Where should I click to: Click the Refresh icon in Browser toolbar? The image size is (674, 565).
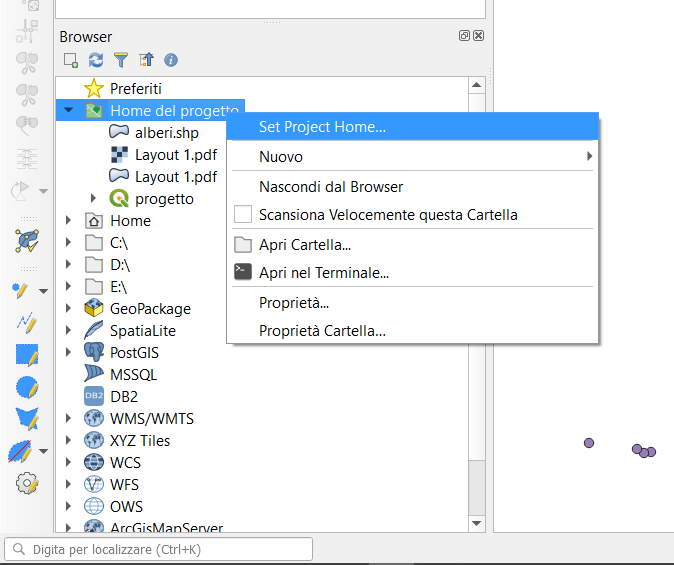point(96,60)
